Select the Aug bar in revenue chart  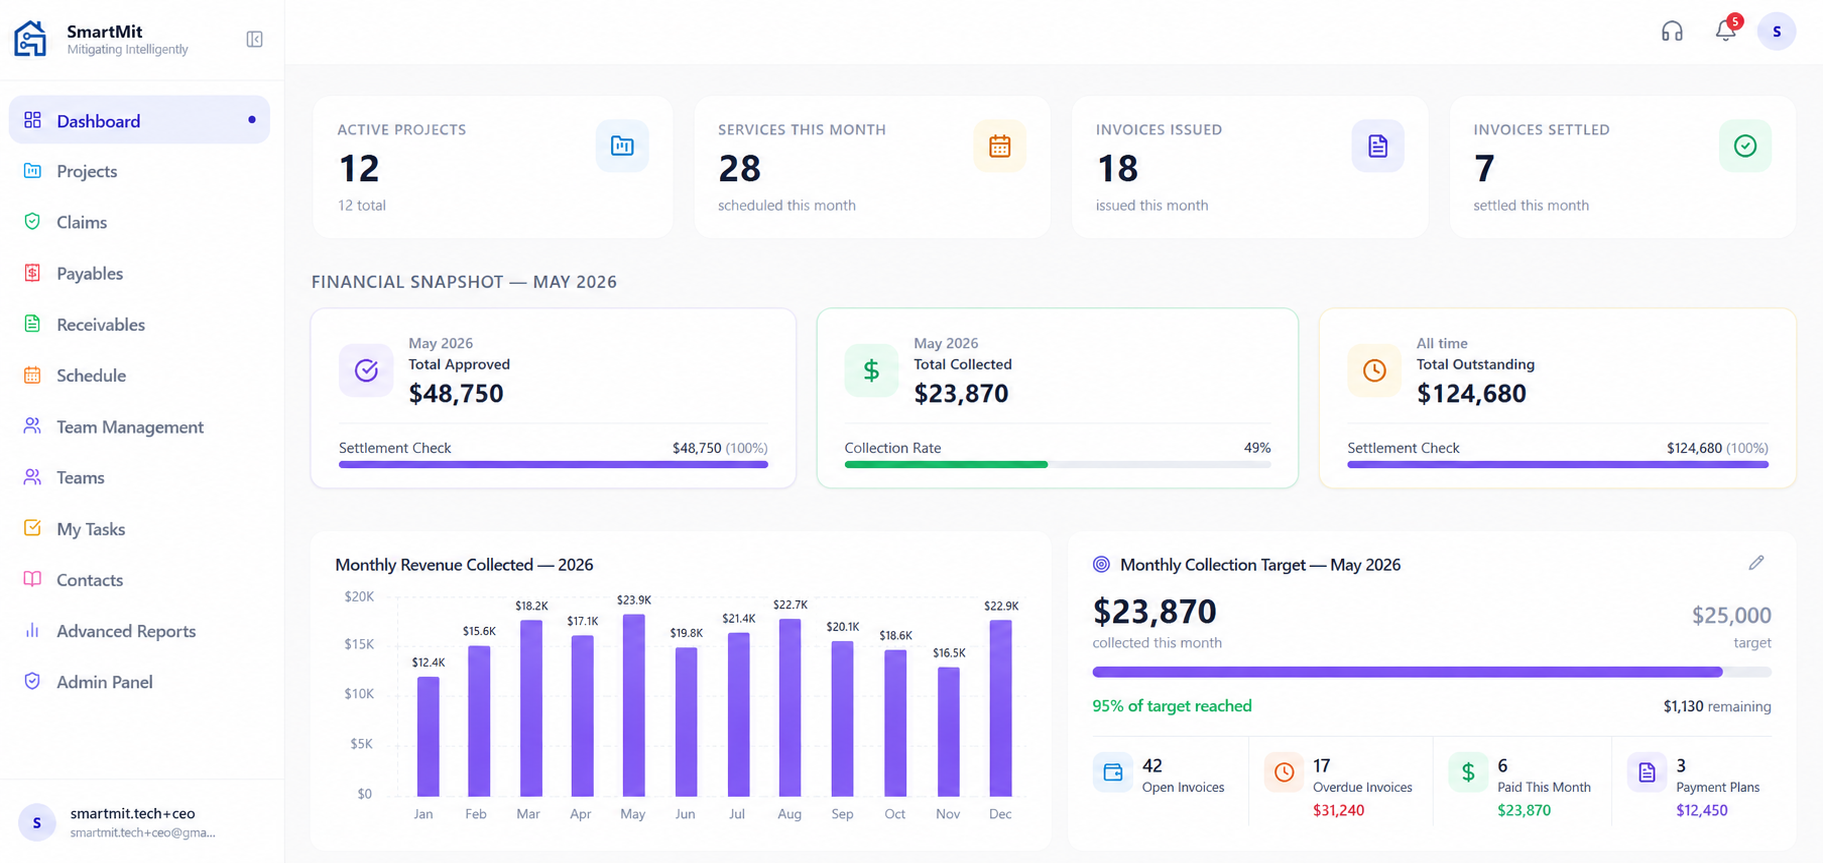click(x=790, y=707)
